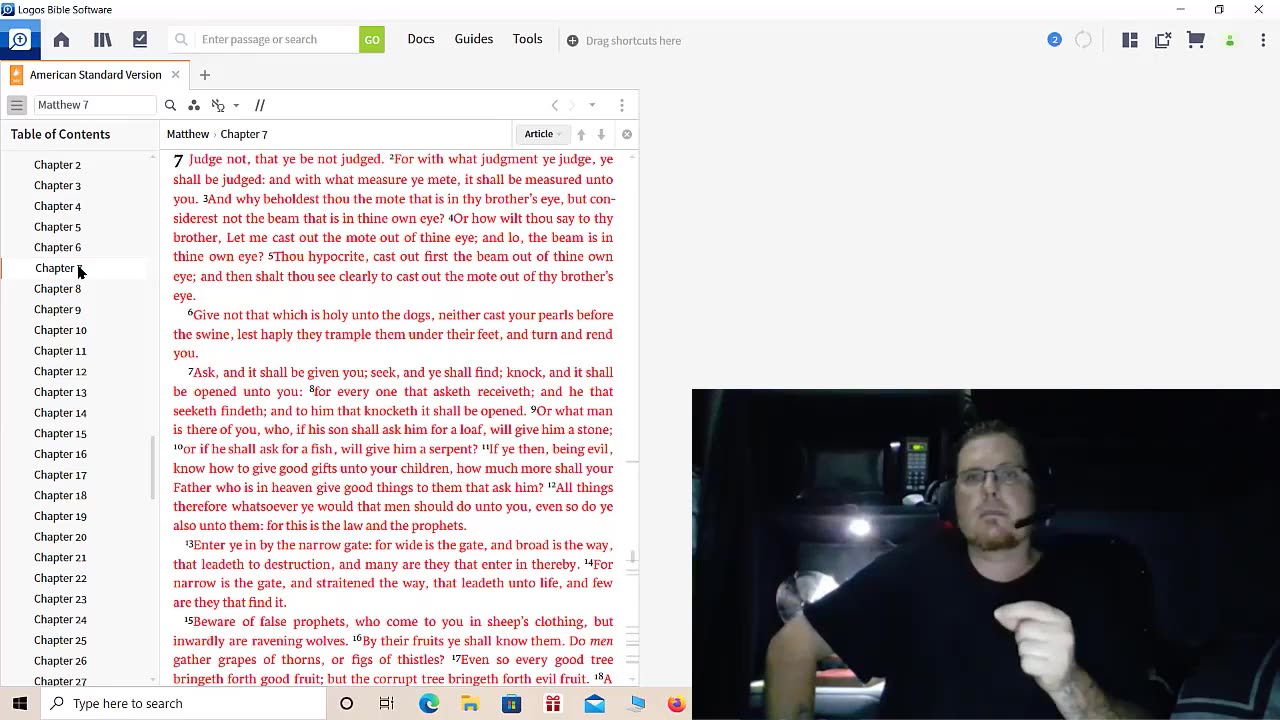Click the sync status icon
The height and width of the screenshot is (720, 1280).
coord(1083,40)
